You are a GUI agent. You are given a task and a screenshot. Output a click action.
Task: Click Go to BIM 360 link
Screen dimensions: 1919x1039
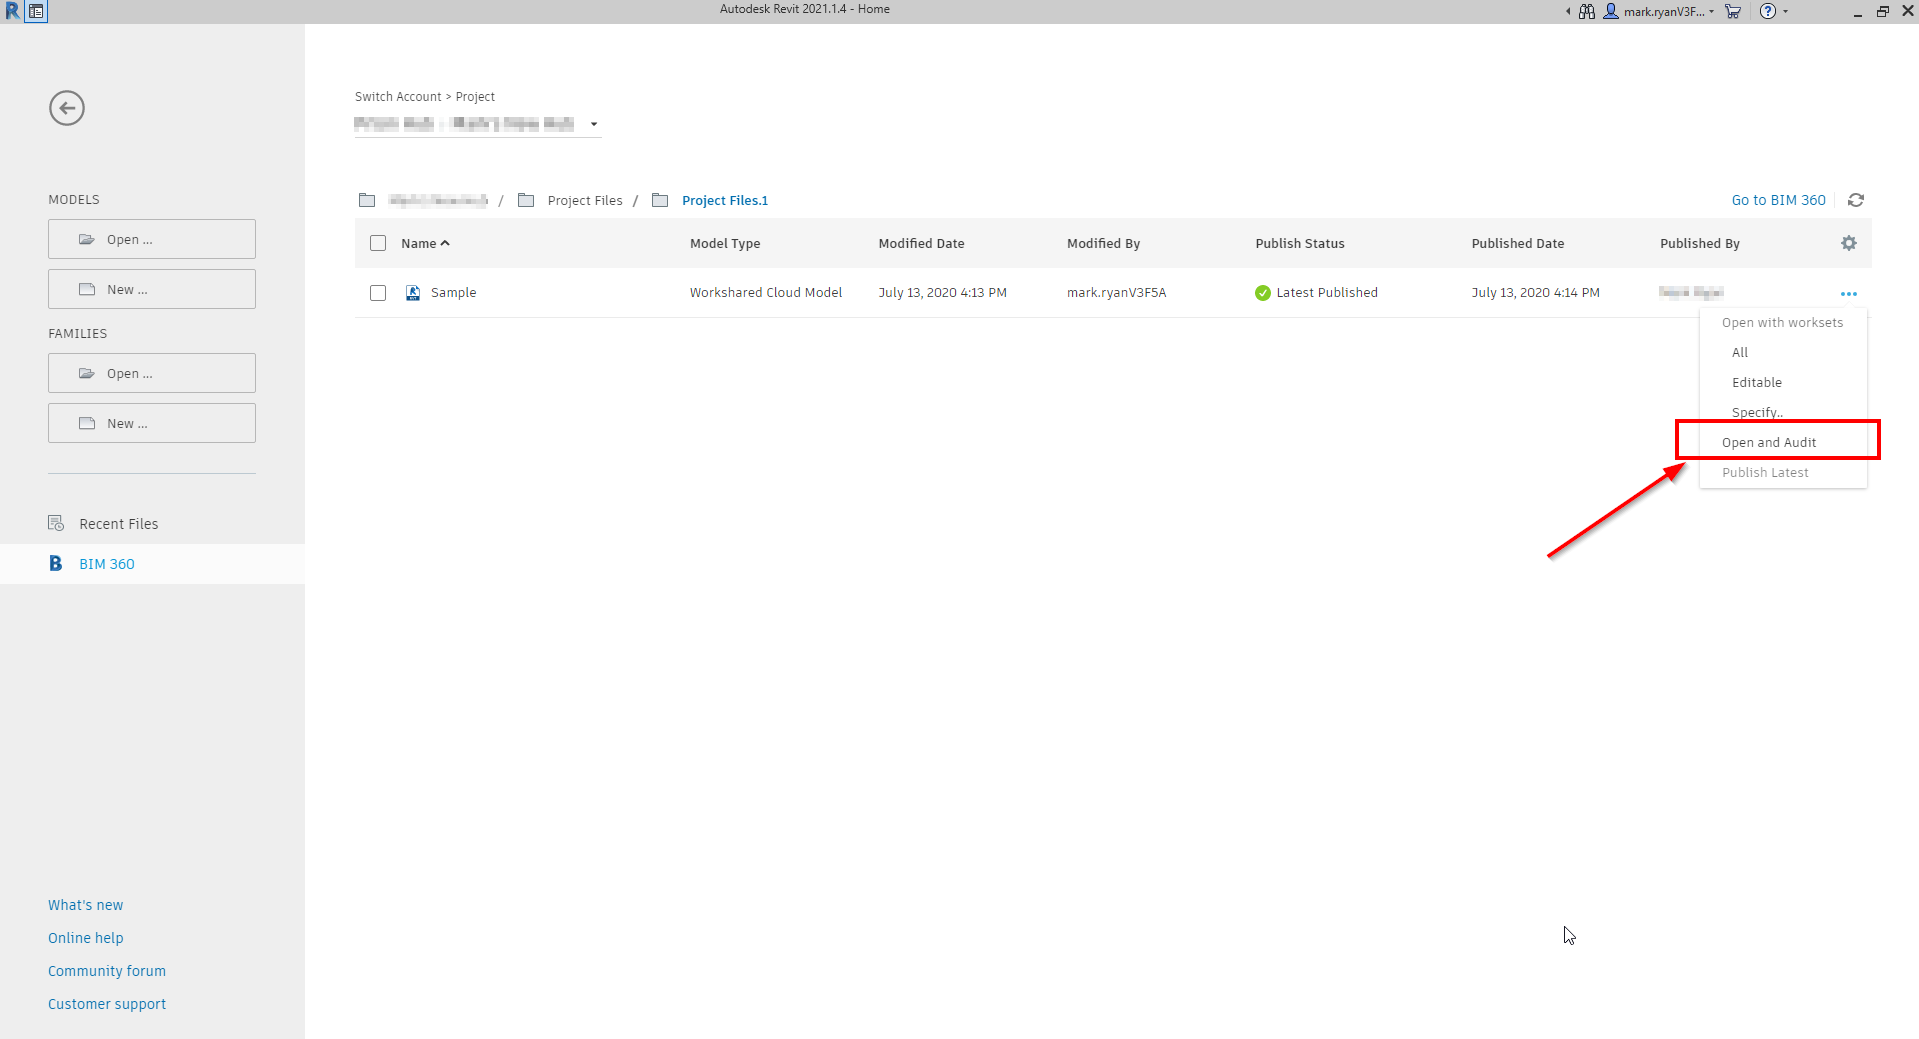coord(1778,200)
